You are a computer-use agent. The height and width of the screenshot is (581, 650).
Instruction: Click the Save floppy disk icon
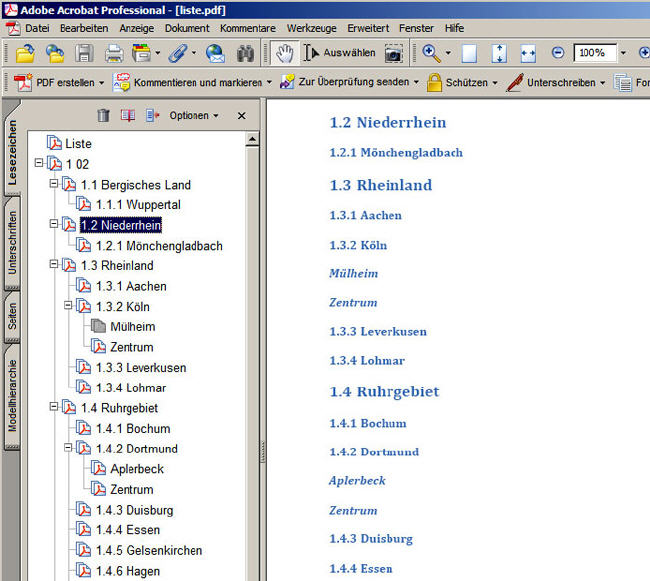pyautogui.click(x=85, y=53)
